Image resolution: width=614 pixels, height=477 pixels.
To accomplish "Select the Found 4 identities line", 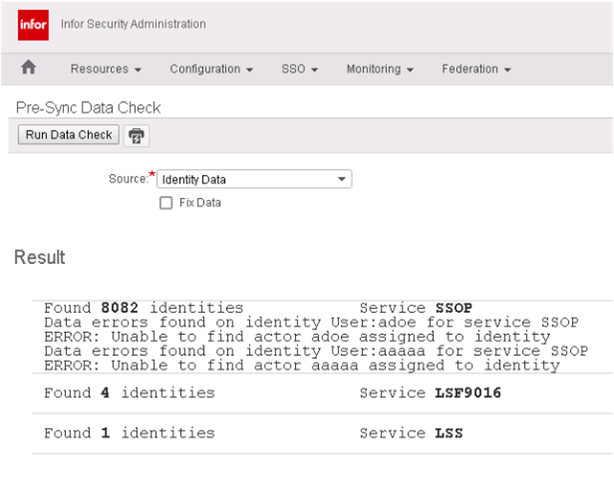I will click(129, 393).
